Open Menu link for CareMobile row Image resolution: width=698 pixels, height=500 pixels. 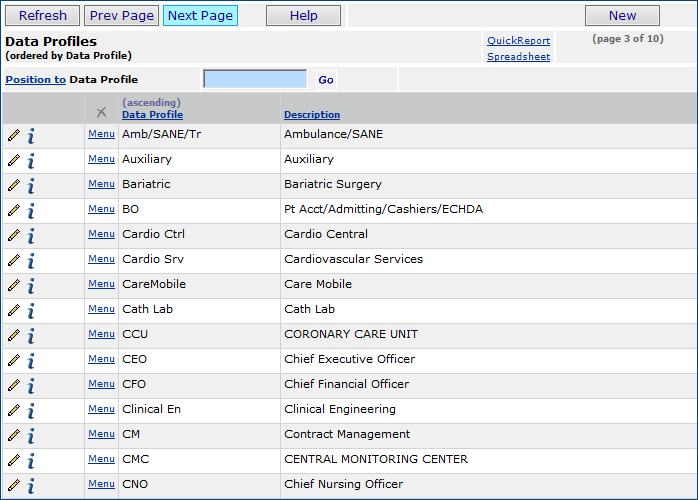pos(101,284)
